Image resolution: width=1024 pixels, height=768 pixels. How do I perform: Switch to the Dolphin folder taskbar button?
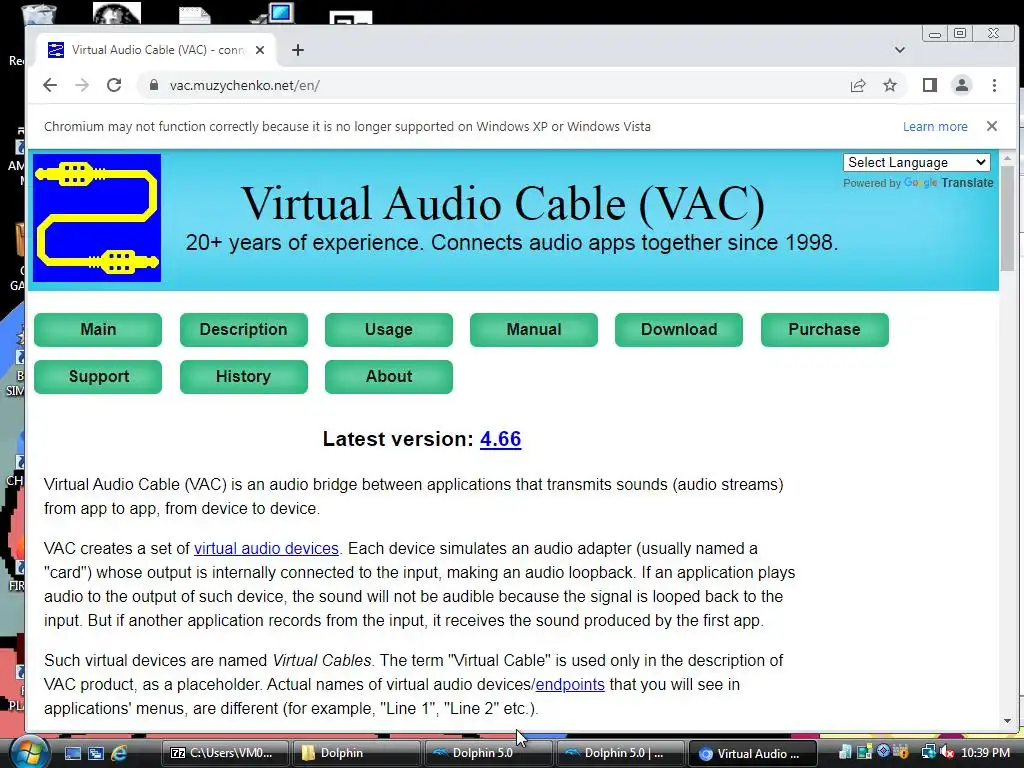coord(356,753)
